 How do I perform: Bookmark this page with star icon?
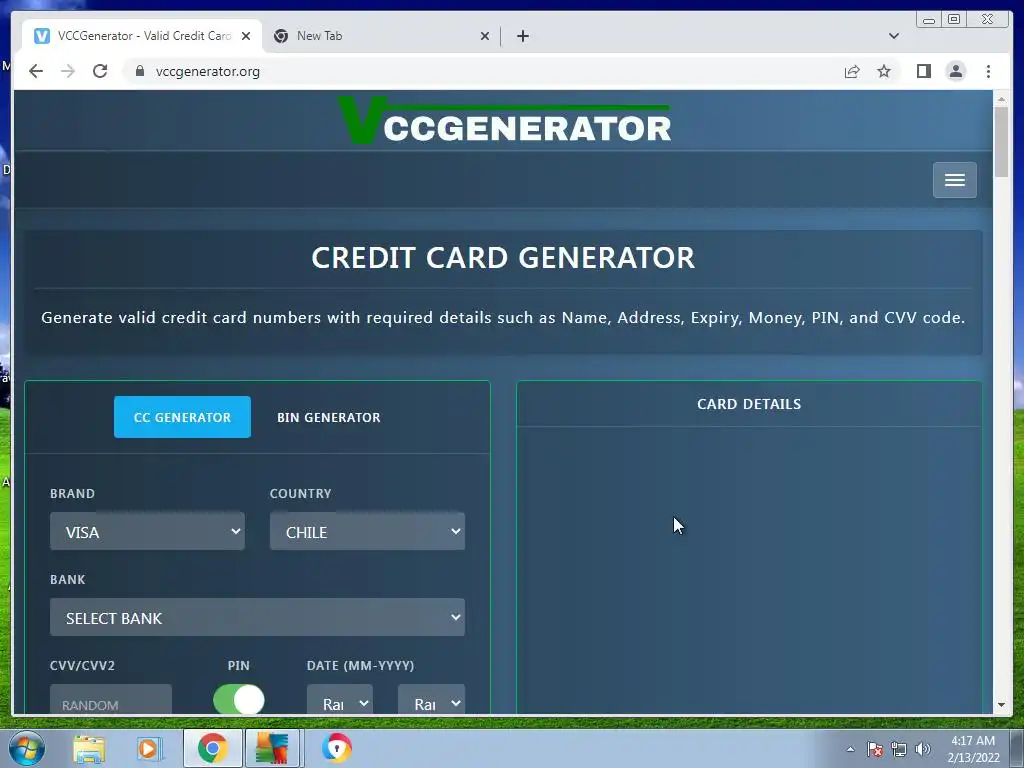pyautogui.click(x=884, y=71)
